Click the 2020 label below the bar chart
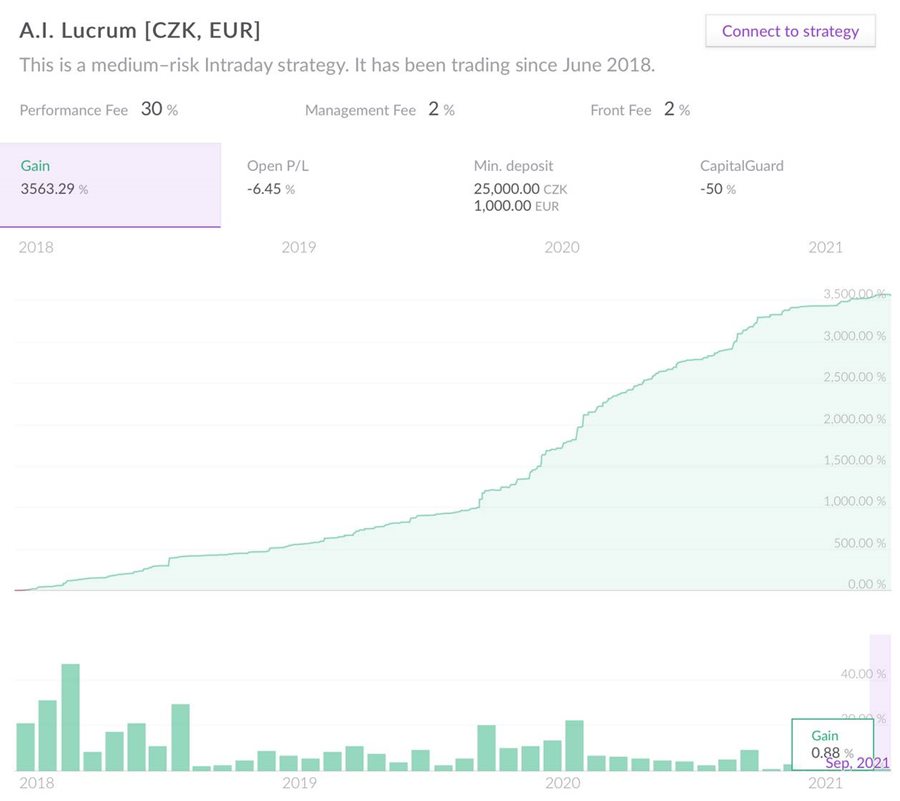Image resolution: width=900 pixels, height=801 pixels. [562, 783]
